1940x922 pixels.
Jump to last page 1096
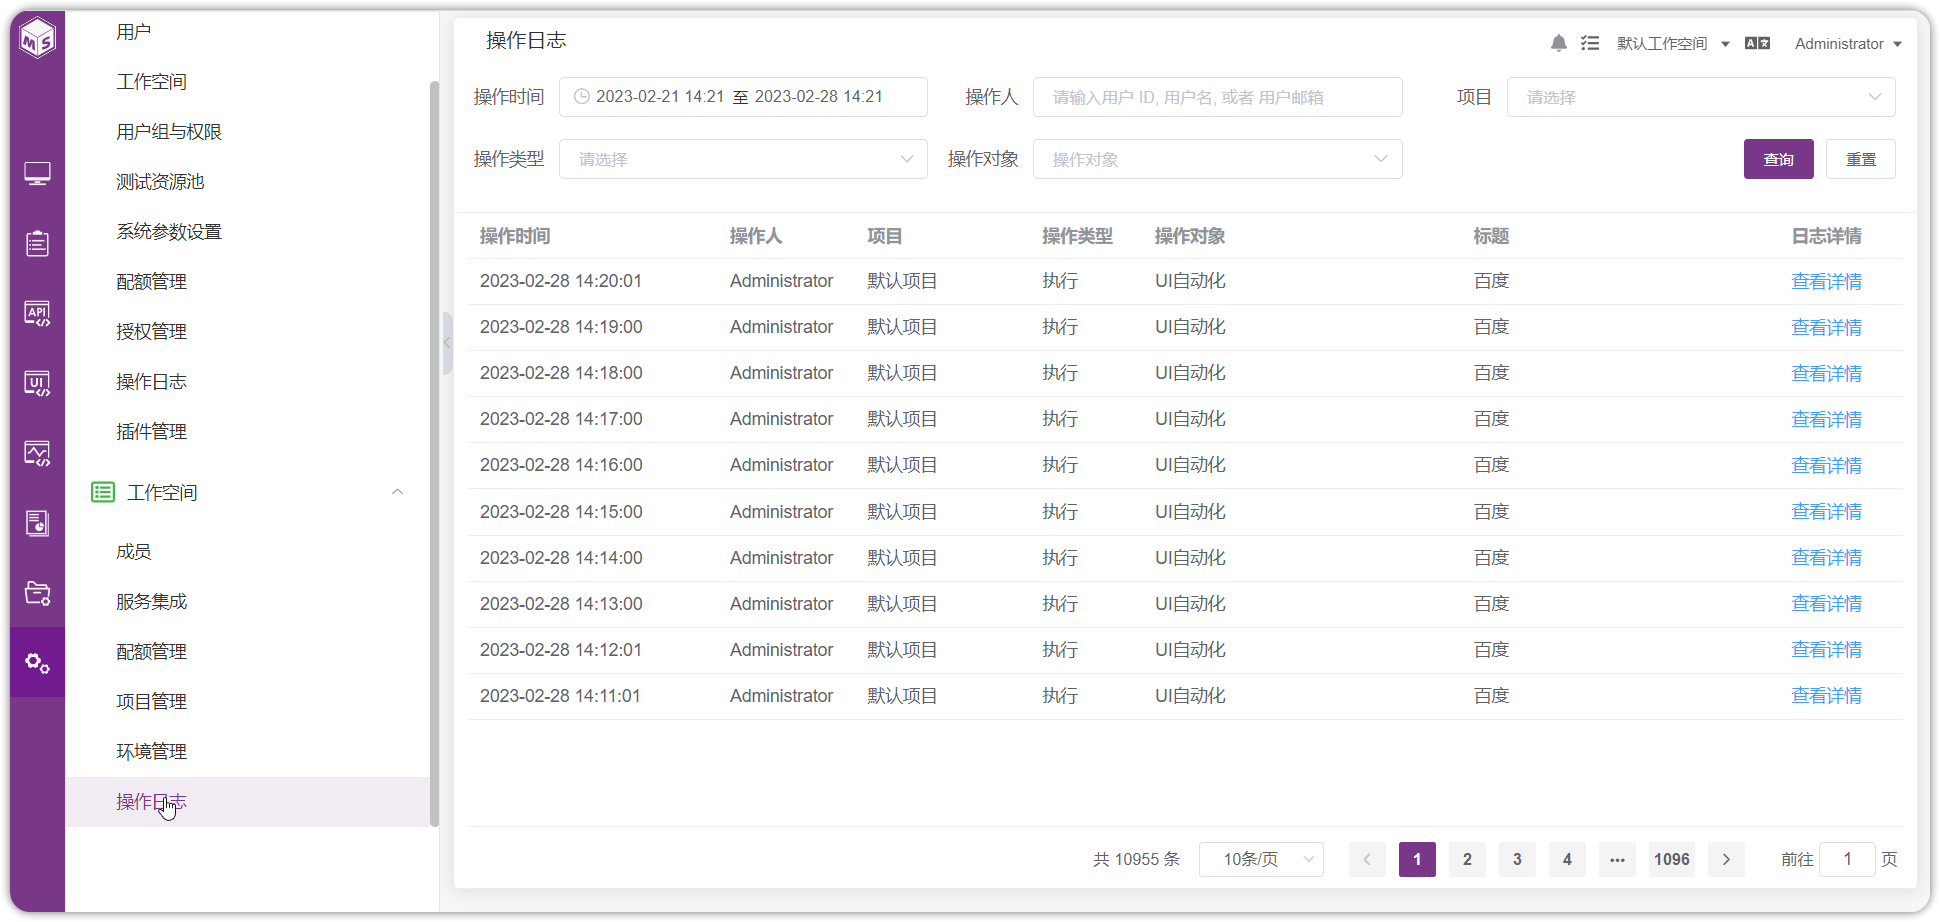click(1671, 859)
